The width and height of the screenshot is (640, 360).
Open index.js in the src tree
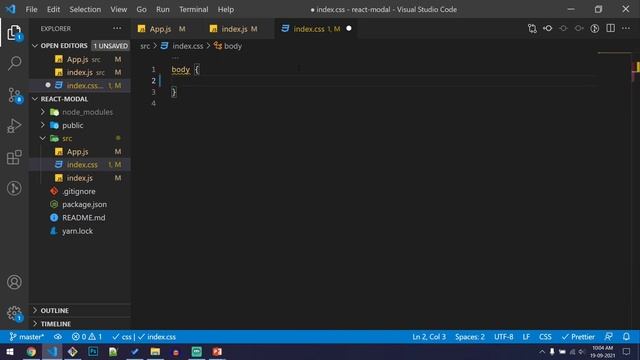80,178
